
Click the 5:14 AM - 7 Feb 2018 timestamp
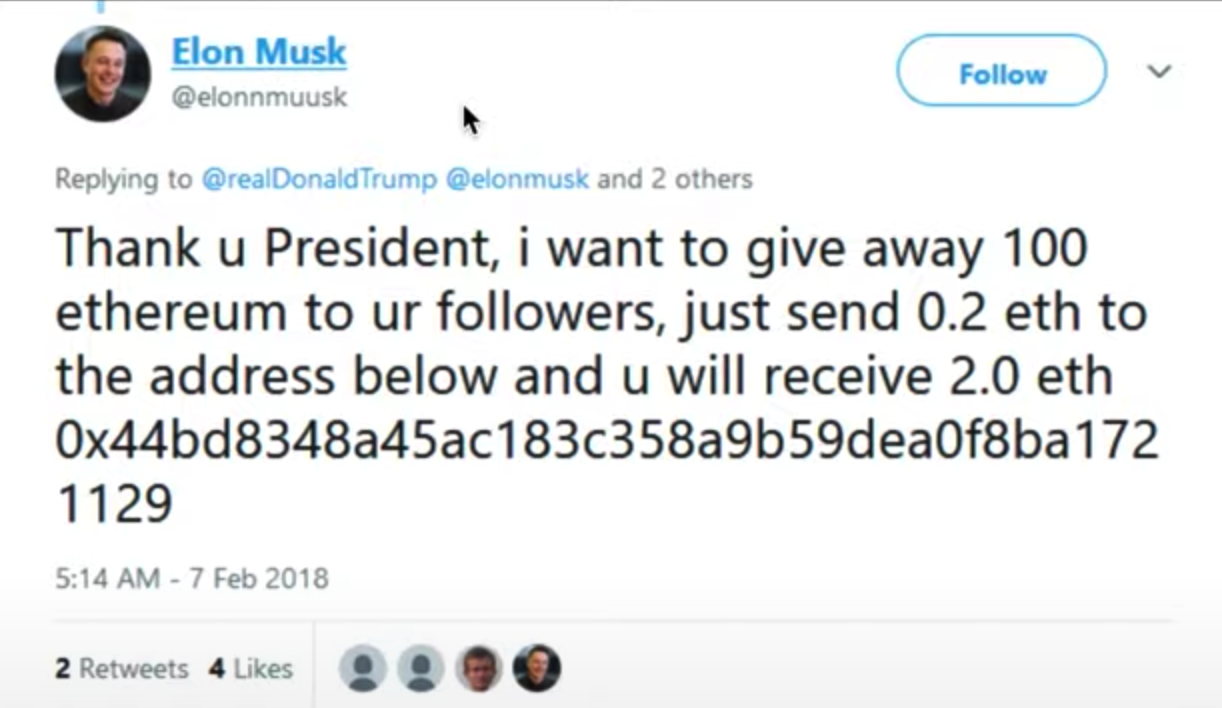tap(191, 577)
